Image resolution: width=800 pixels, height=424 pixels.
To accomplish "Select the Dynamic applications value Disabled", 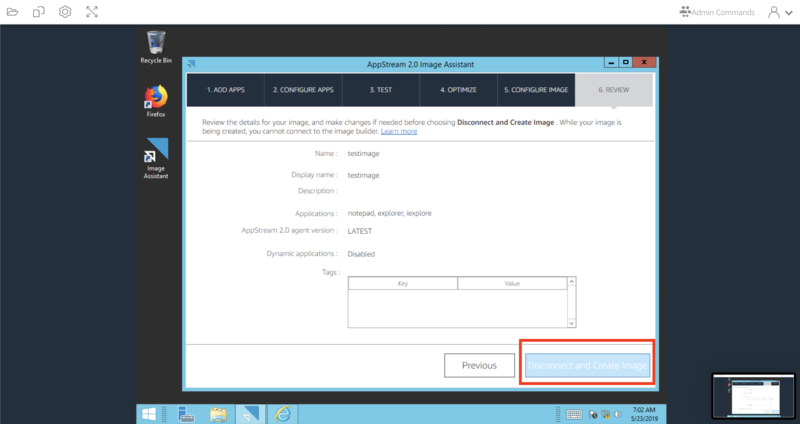I will coord(361,254).
